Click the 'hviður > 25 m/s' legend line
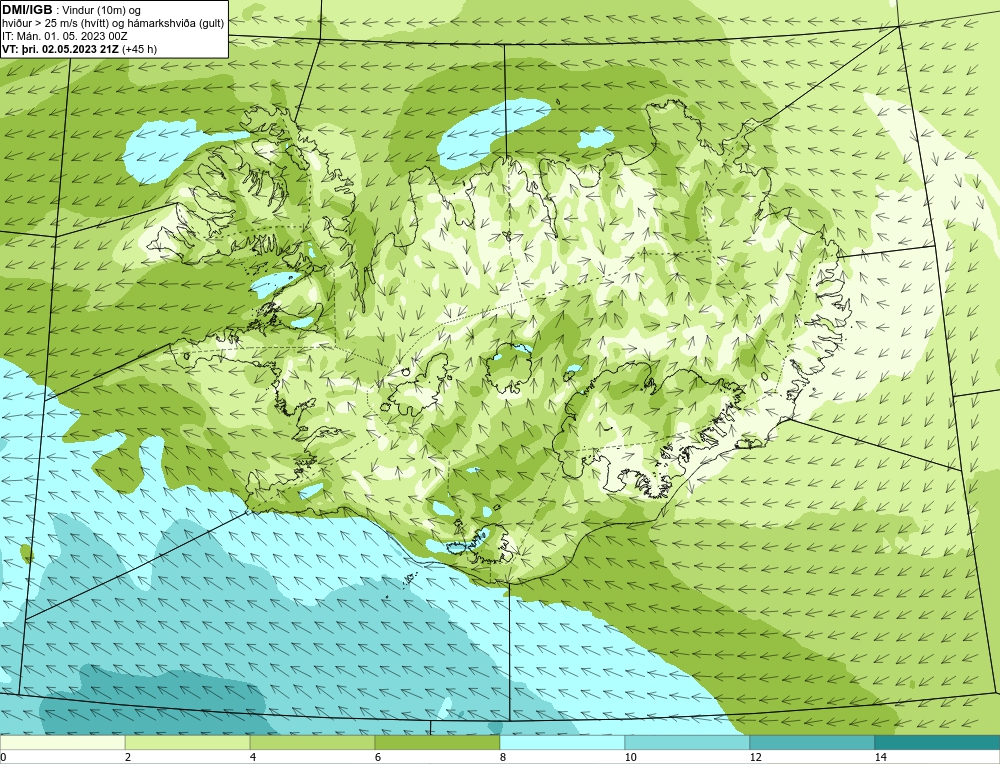 click(x=113, y=23)
